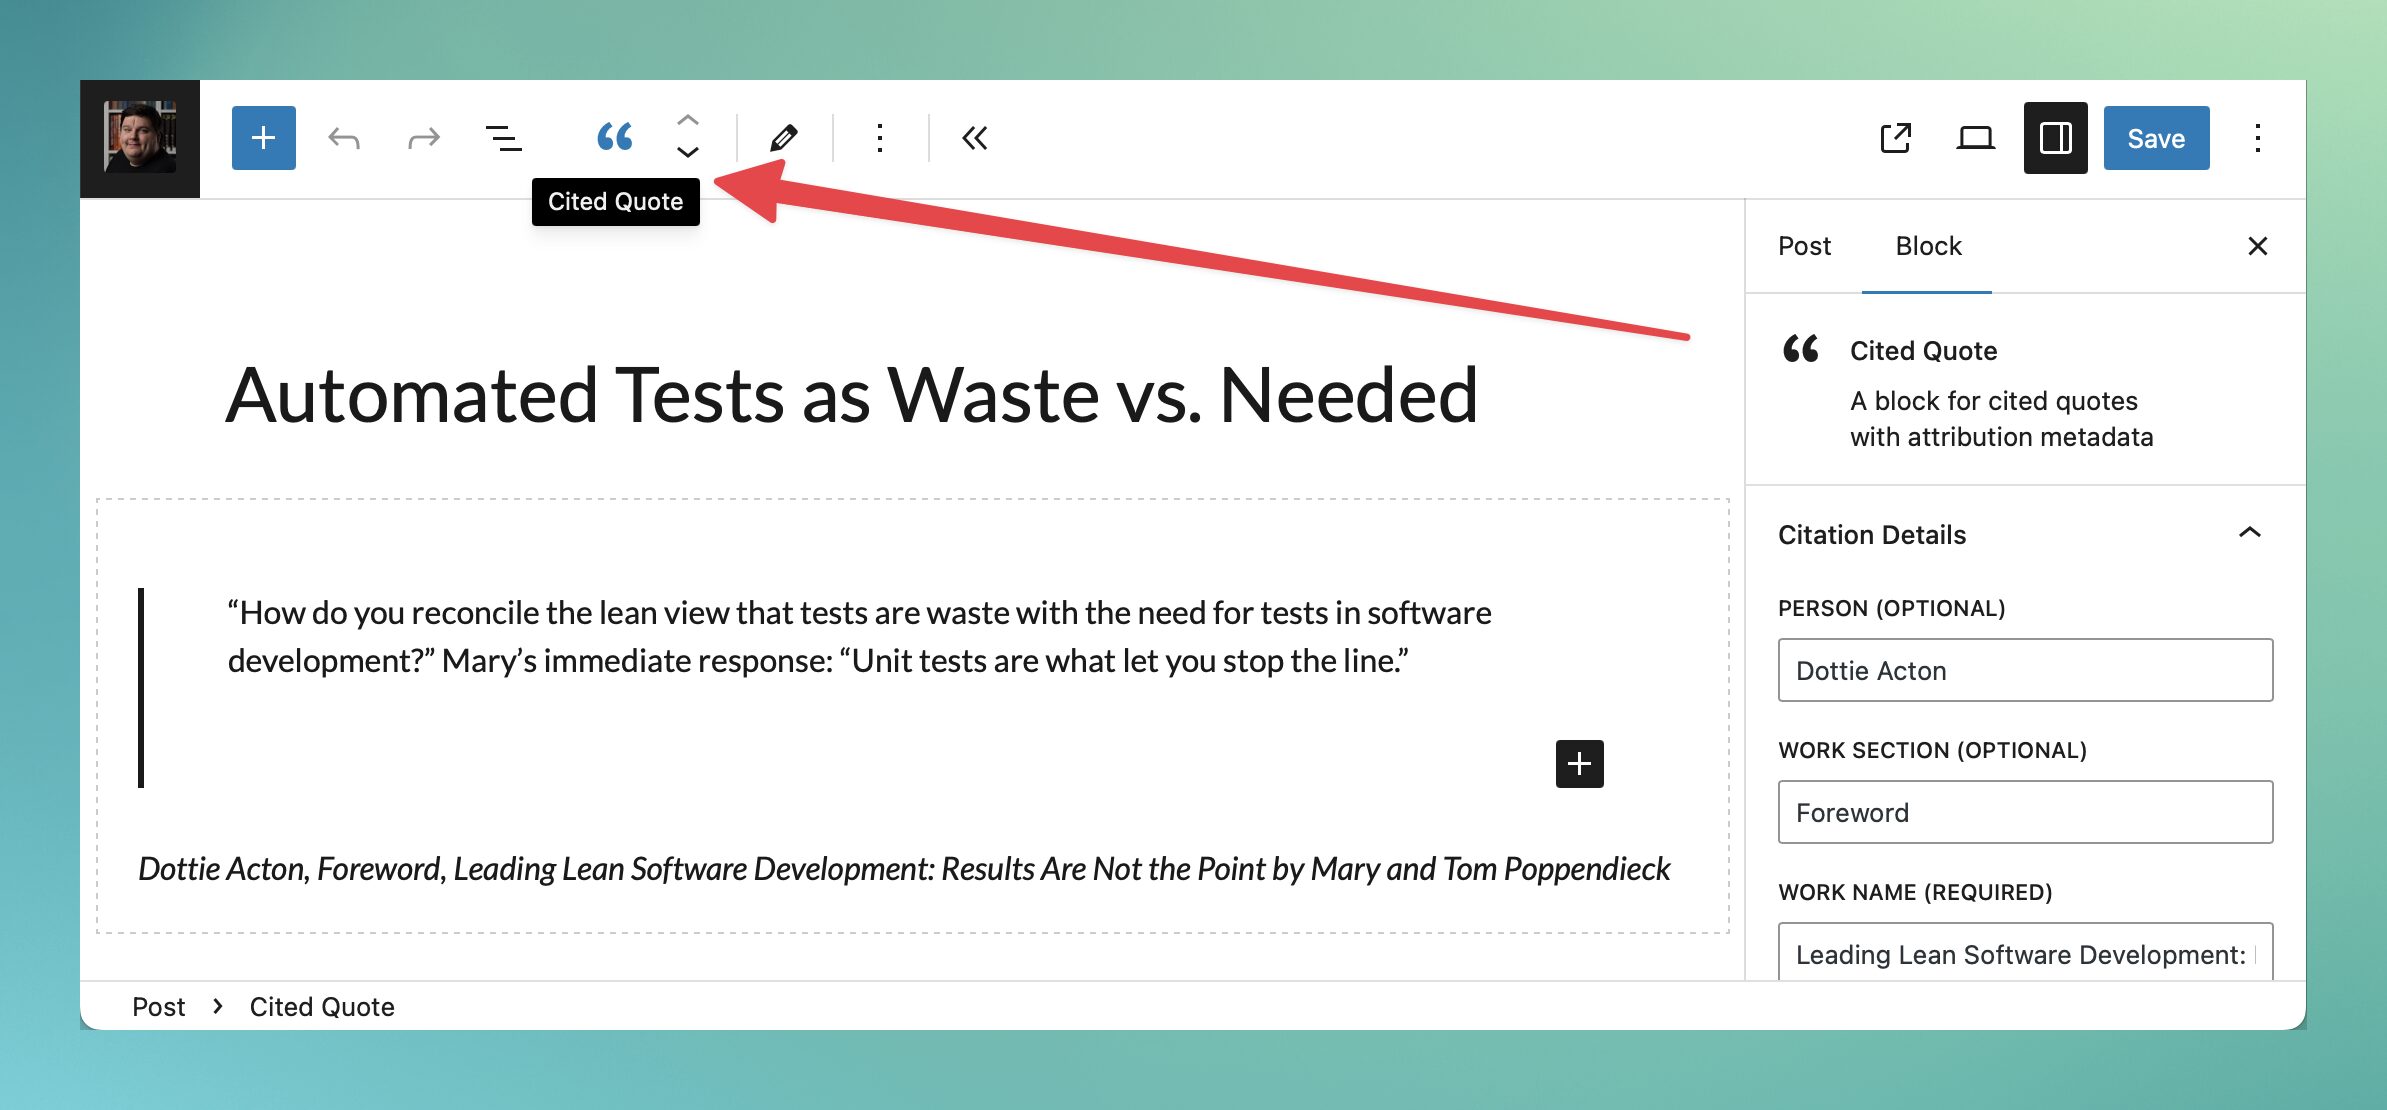Open the post view in a new tab
This screenshot has width=2387, height=1110.
coord(1895,138)
